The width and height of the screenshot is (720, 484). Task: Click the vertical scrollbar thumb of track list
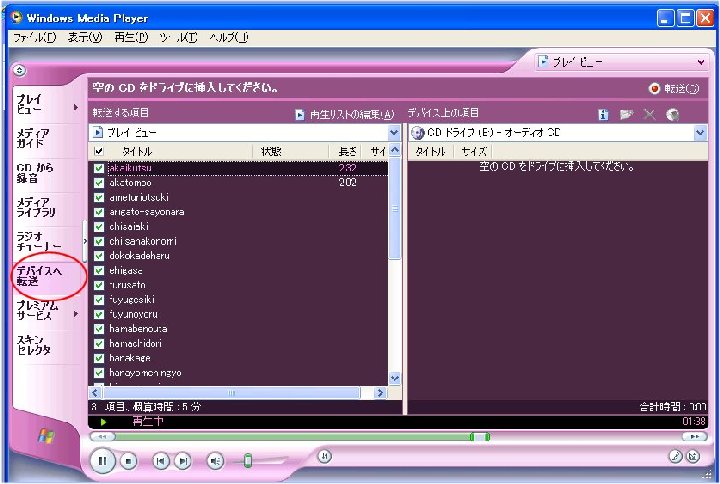point(395,209)
